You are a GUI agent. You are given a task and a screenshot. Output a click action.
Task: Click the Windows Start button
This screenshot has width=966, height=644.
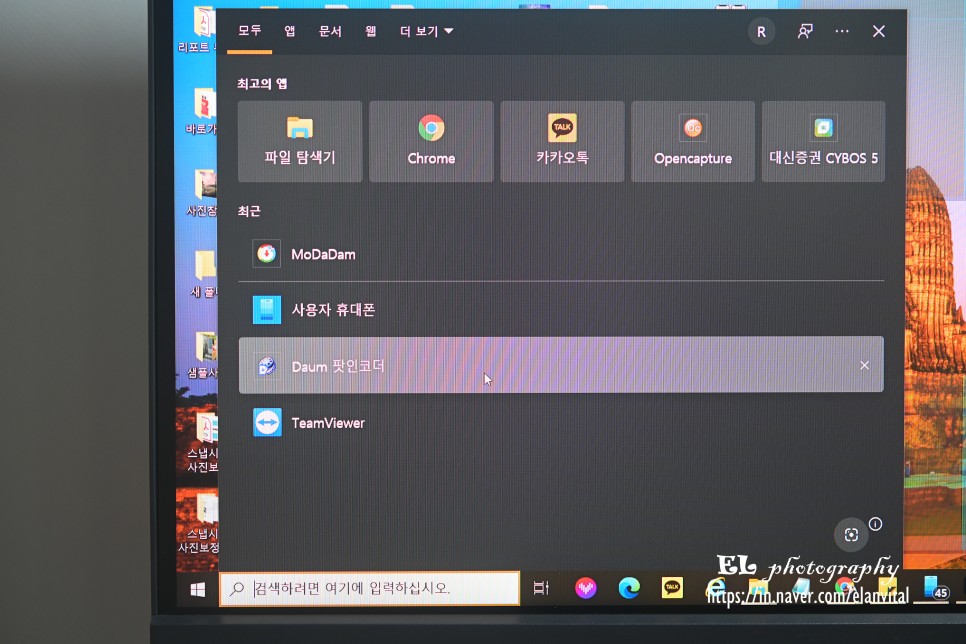pyautogui.click(x=195, y=587)
